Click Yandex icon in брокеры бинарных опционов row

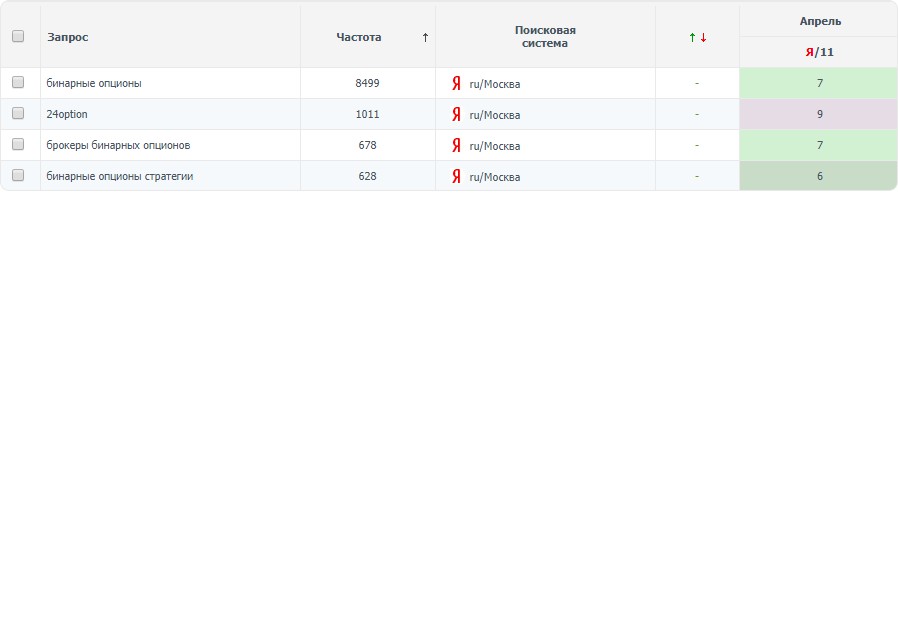456,145
